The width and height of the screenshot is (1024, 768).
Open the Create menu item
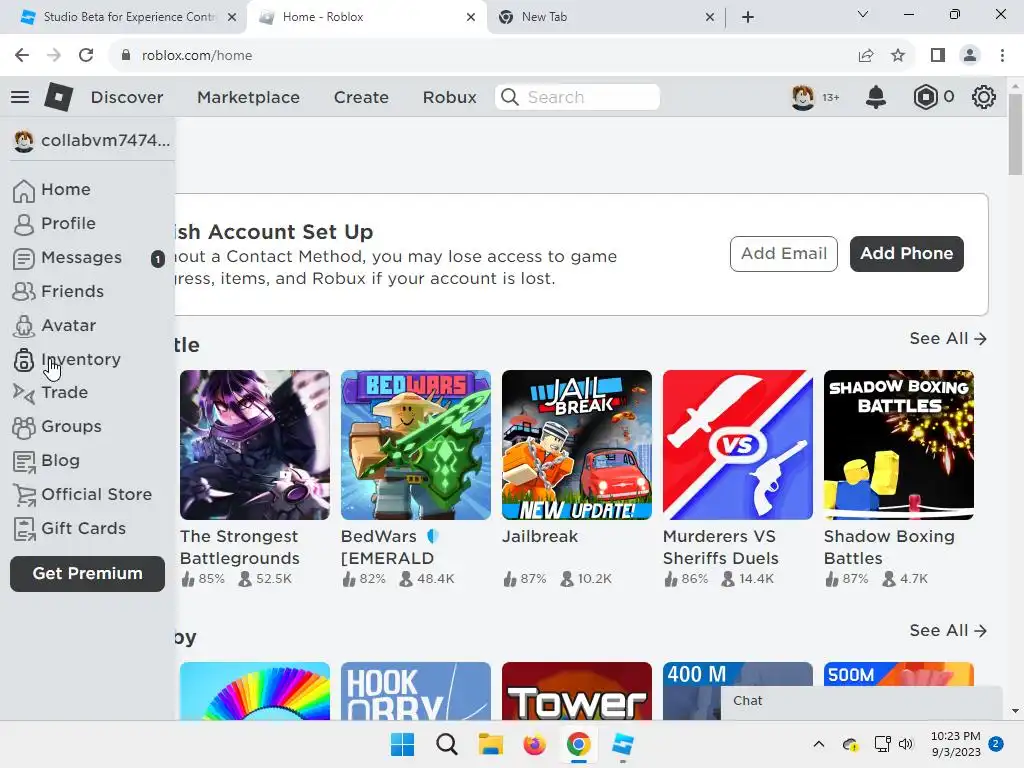[x=361, y=97]
